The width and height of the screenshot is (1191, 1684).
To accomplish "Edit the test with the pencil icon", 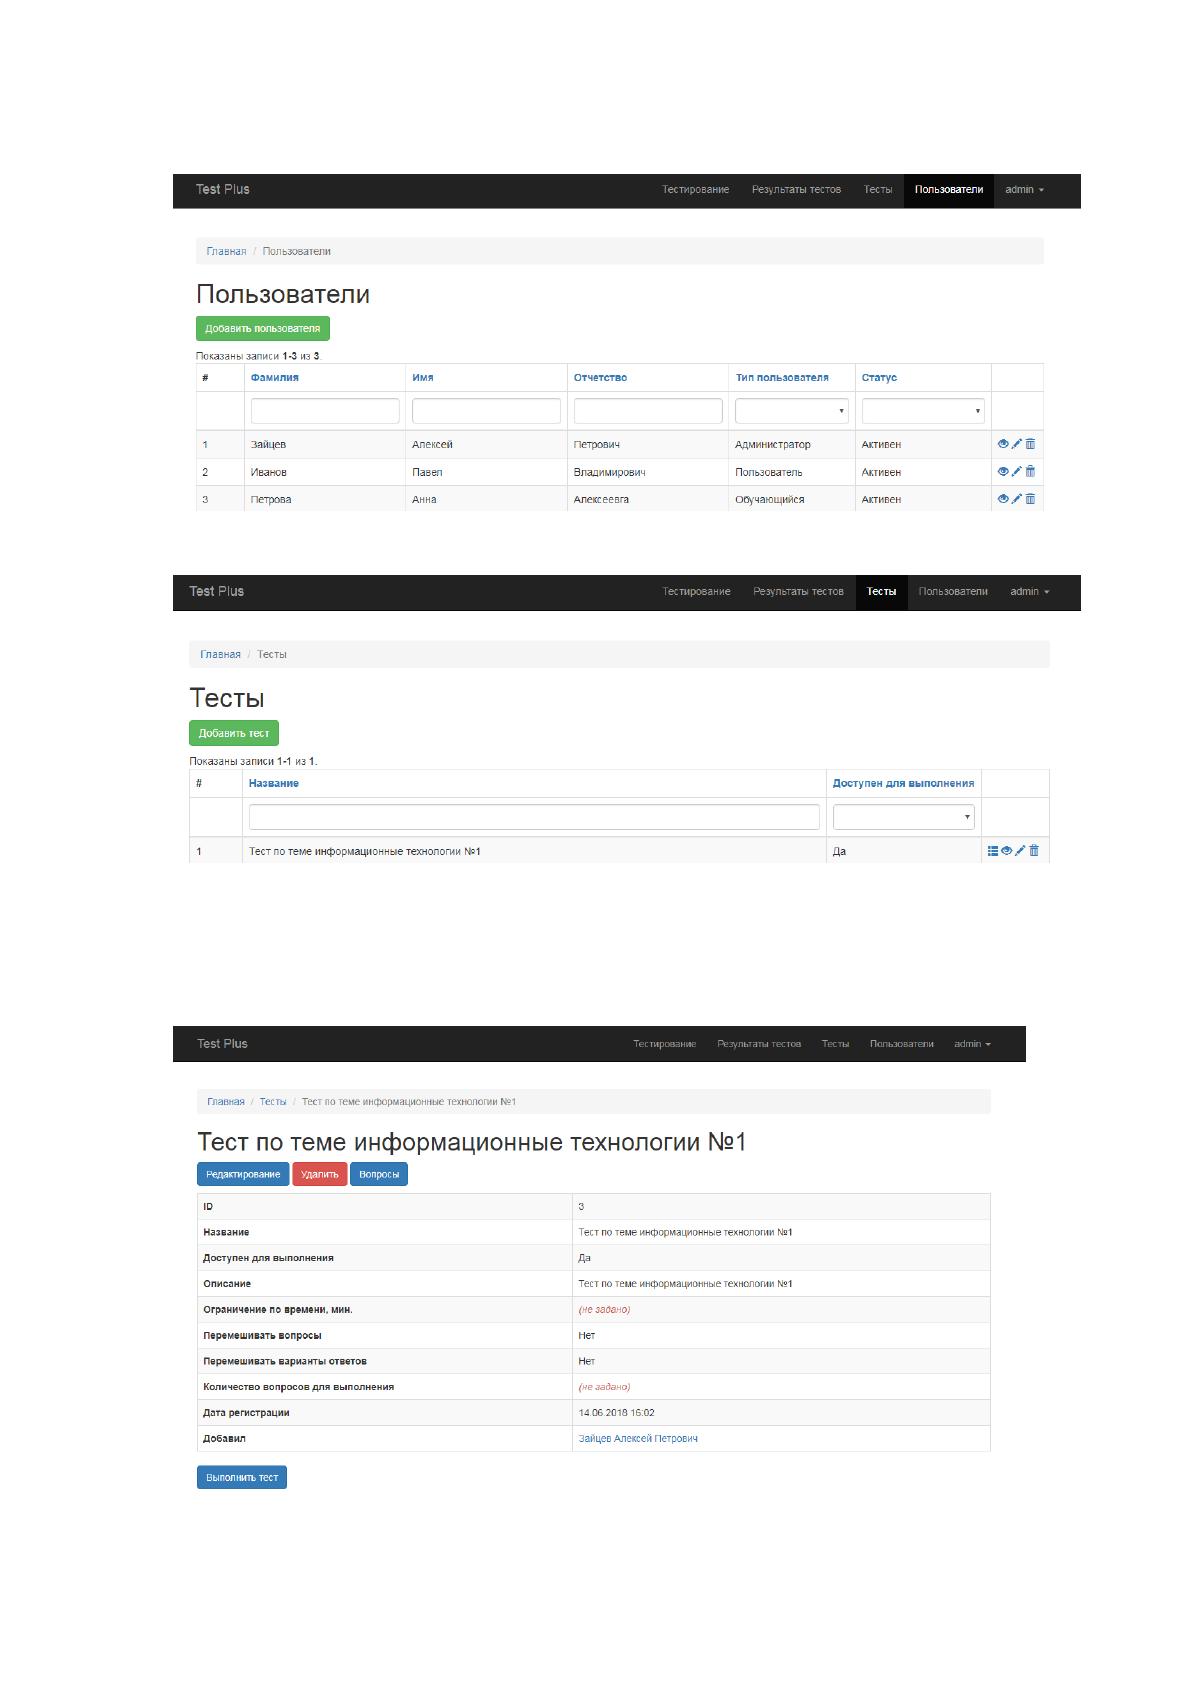I will 1020,851.
